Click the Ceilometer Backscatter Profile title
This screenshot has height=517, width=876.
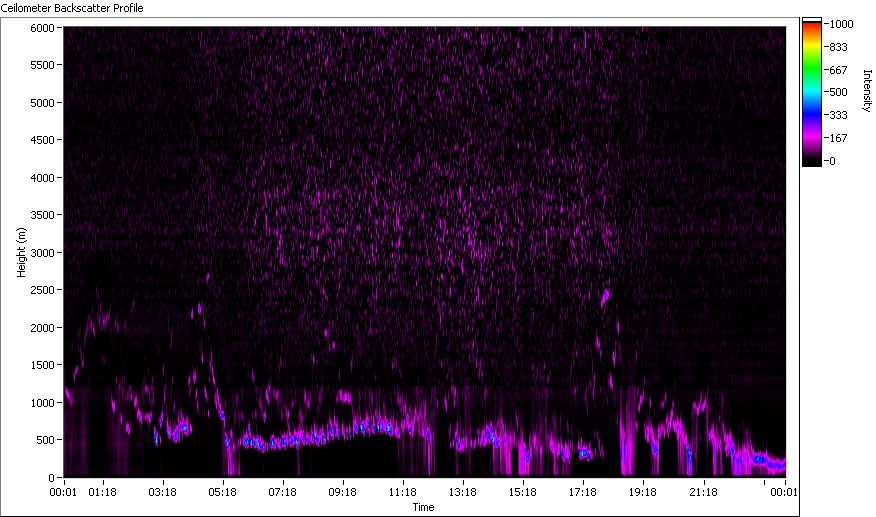[x=72, y=8]
